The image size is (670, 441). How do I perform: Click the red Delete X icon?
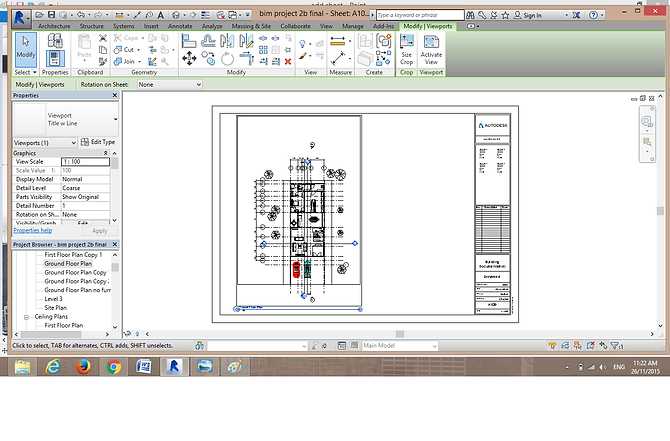click(288, 62)
